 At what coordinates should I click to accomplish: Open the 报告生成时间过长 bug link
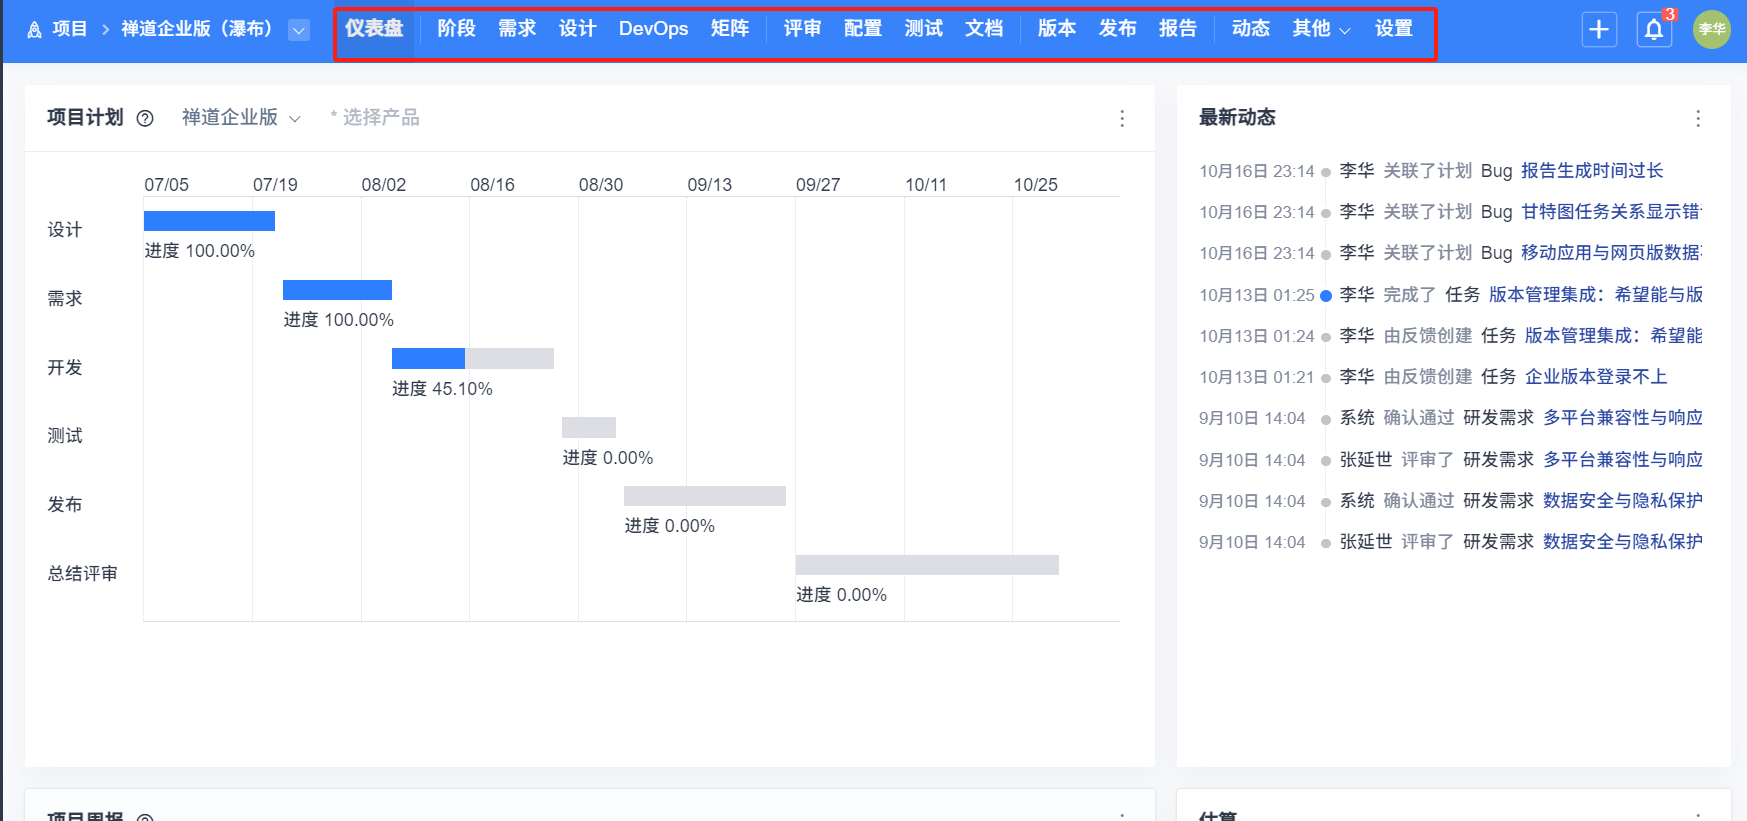pyautogui.click(x=1592, y=171)
